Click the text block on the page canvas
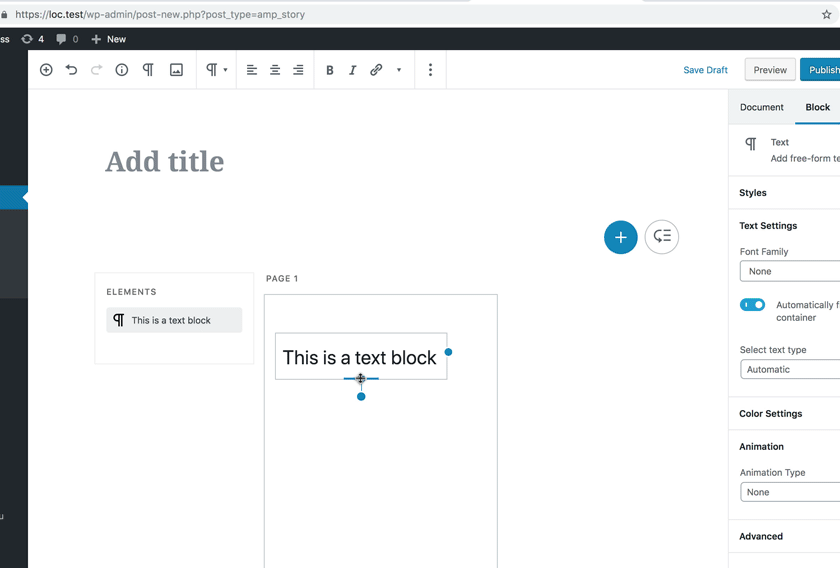 [x=361, y=356]
